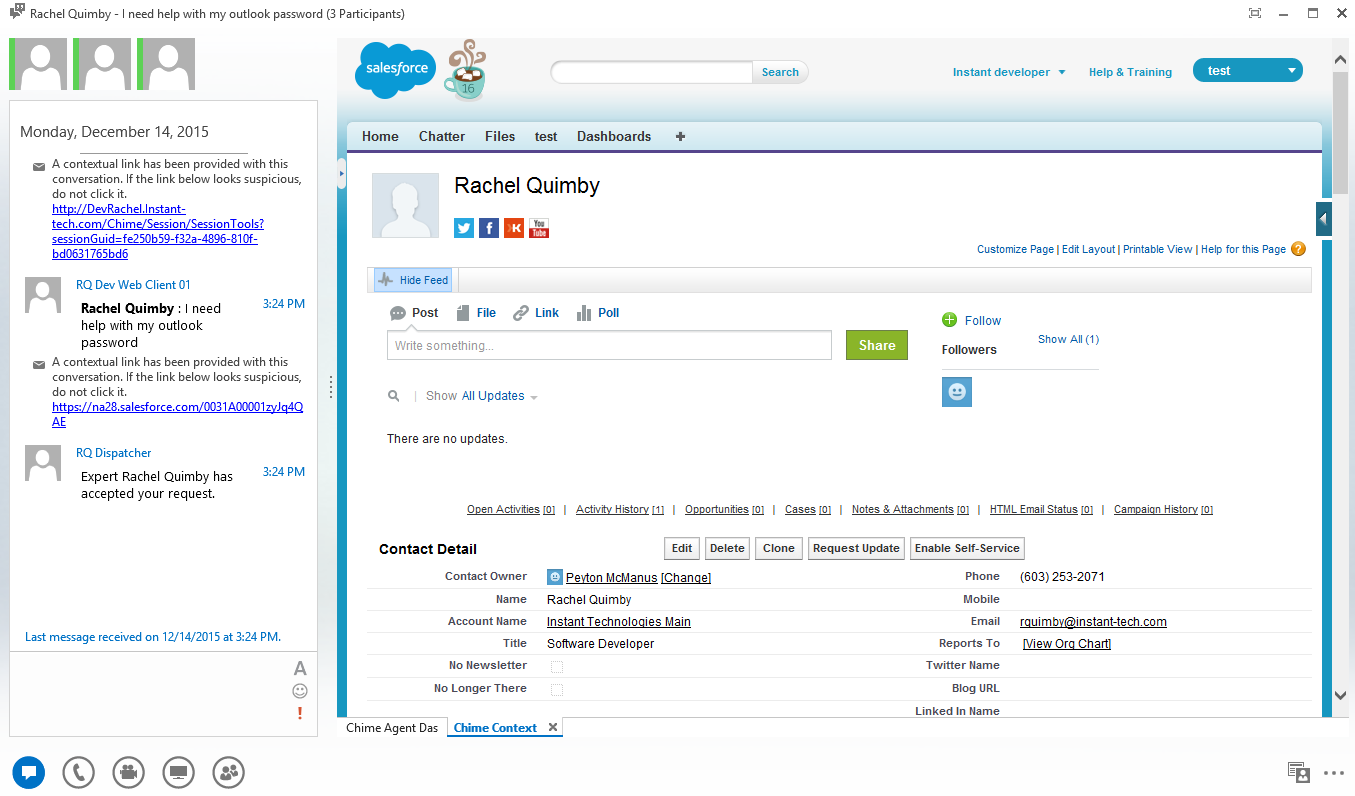Click the Salesforce cloud logo

(393, 70)
